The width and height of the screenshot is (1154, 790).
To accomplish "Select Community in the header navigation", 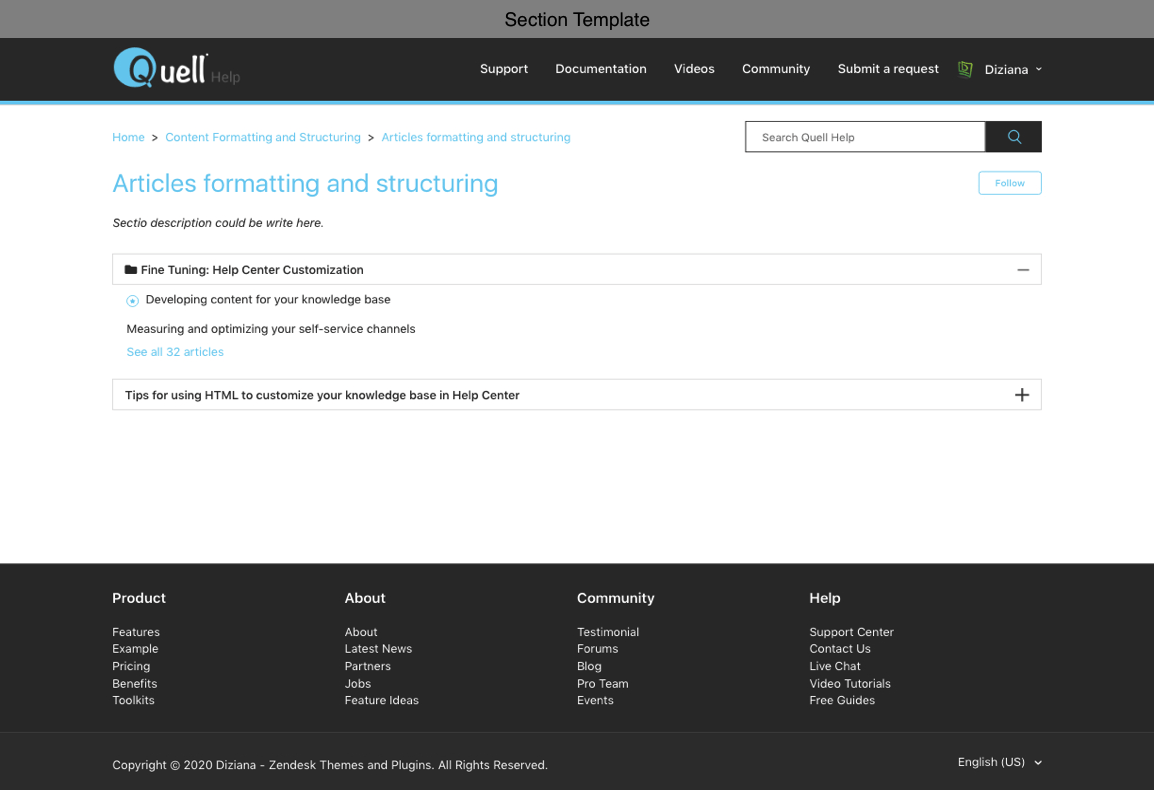I will click(x=775, y=69).
